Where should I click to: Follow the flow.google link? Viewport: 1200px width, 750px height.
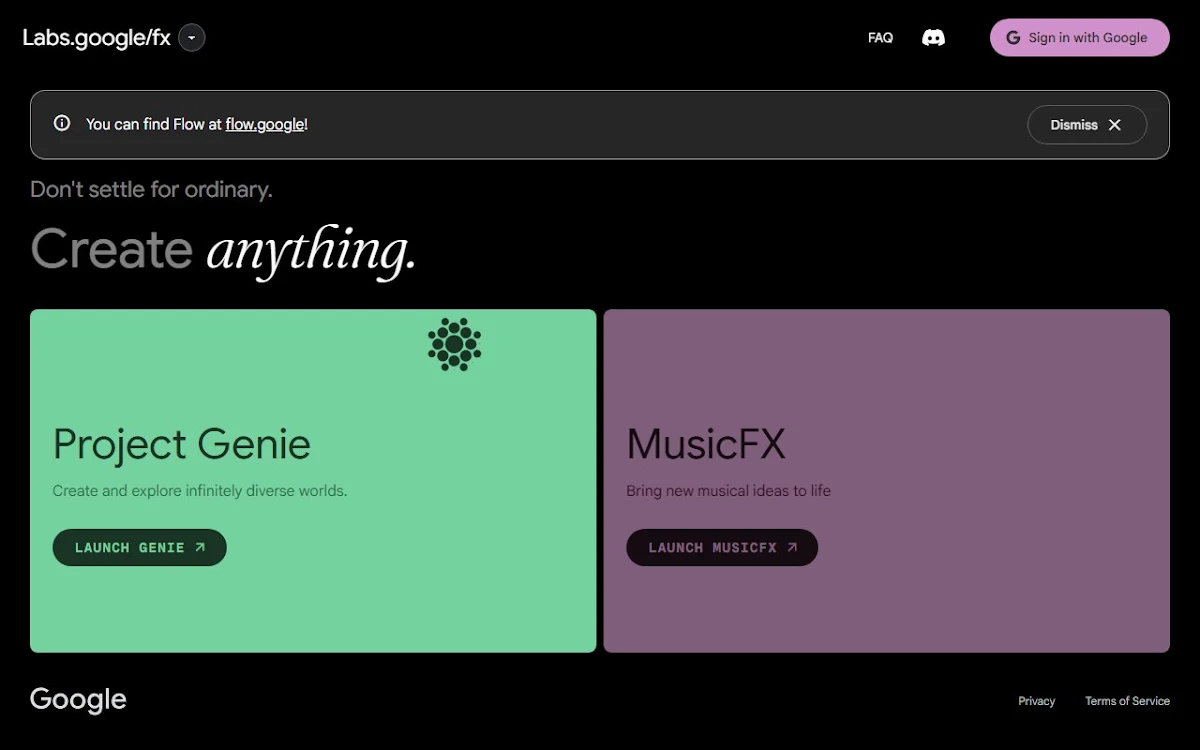point(265,125)
